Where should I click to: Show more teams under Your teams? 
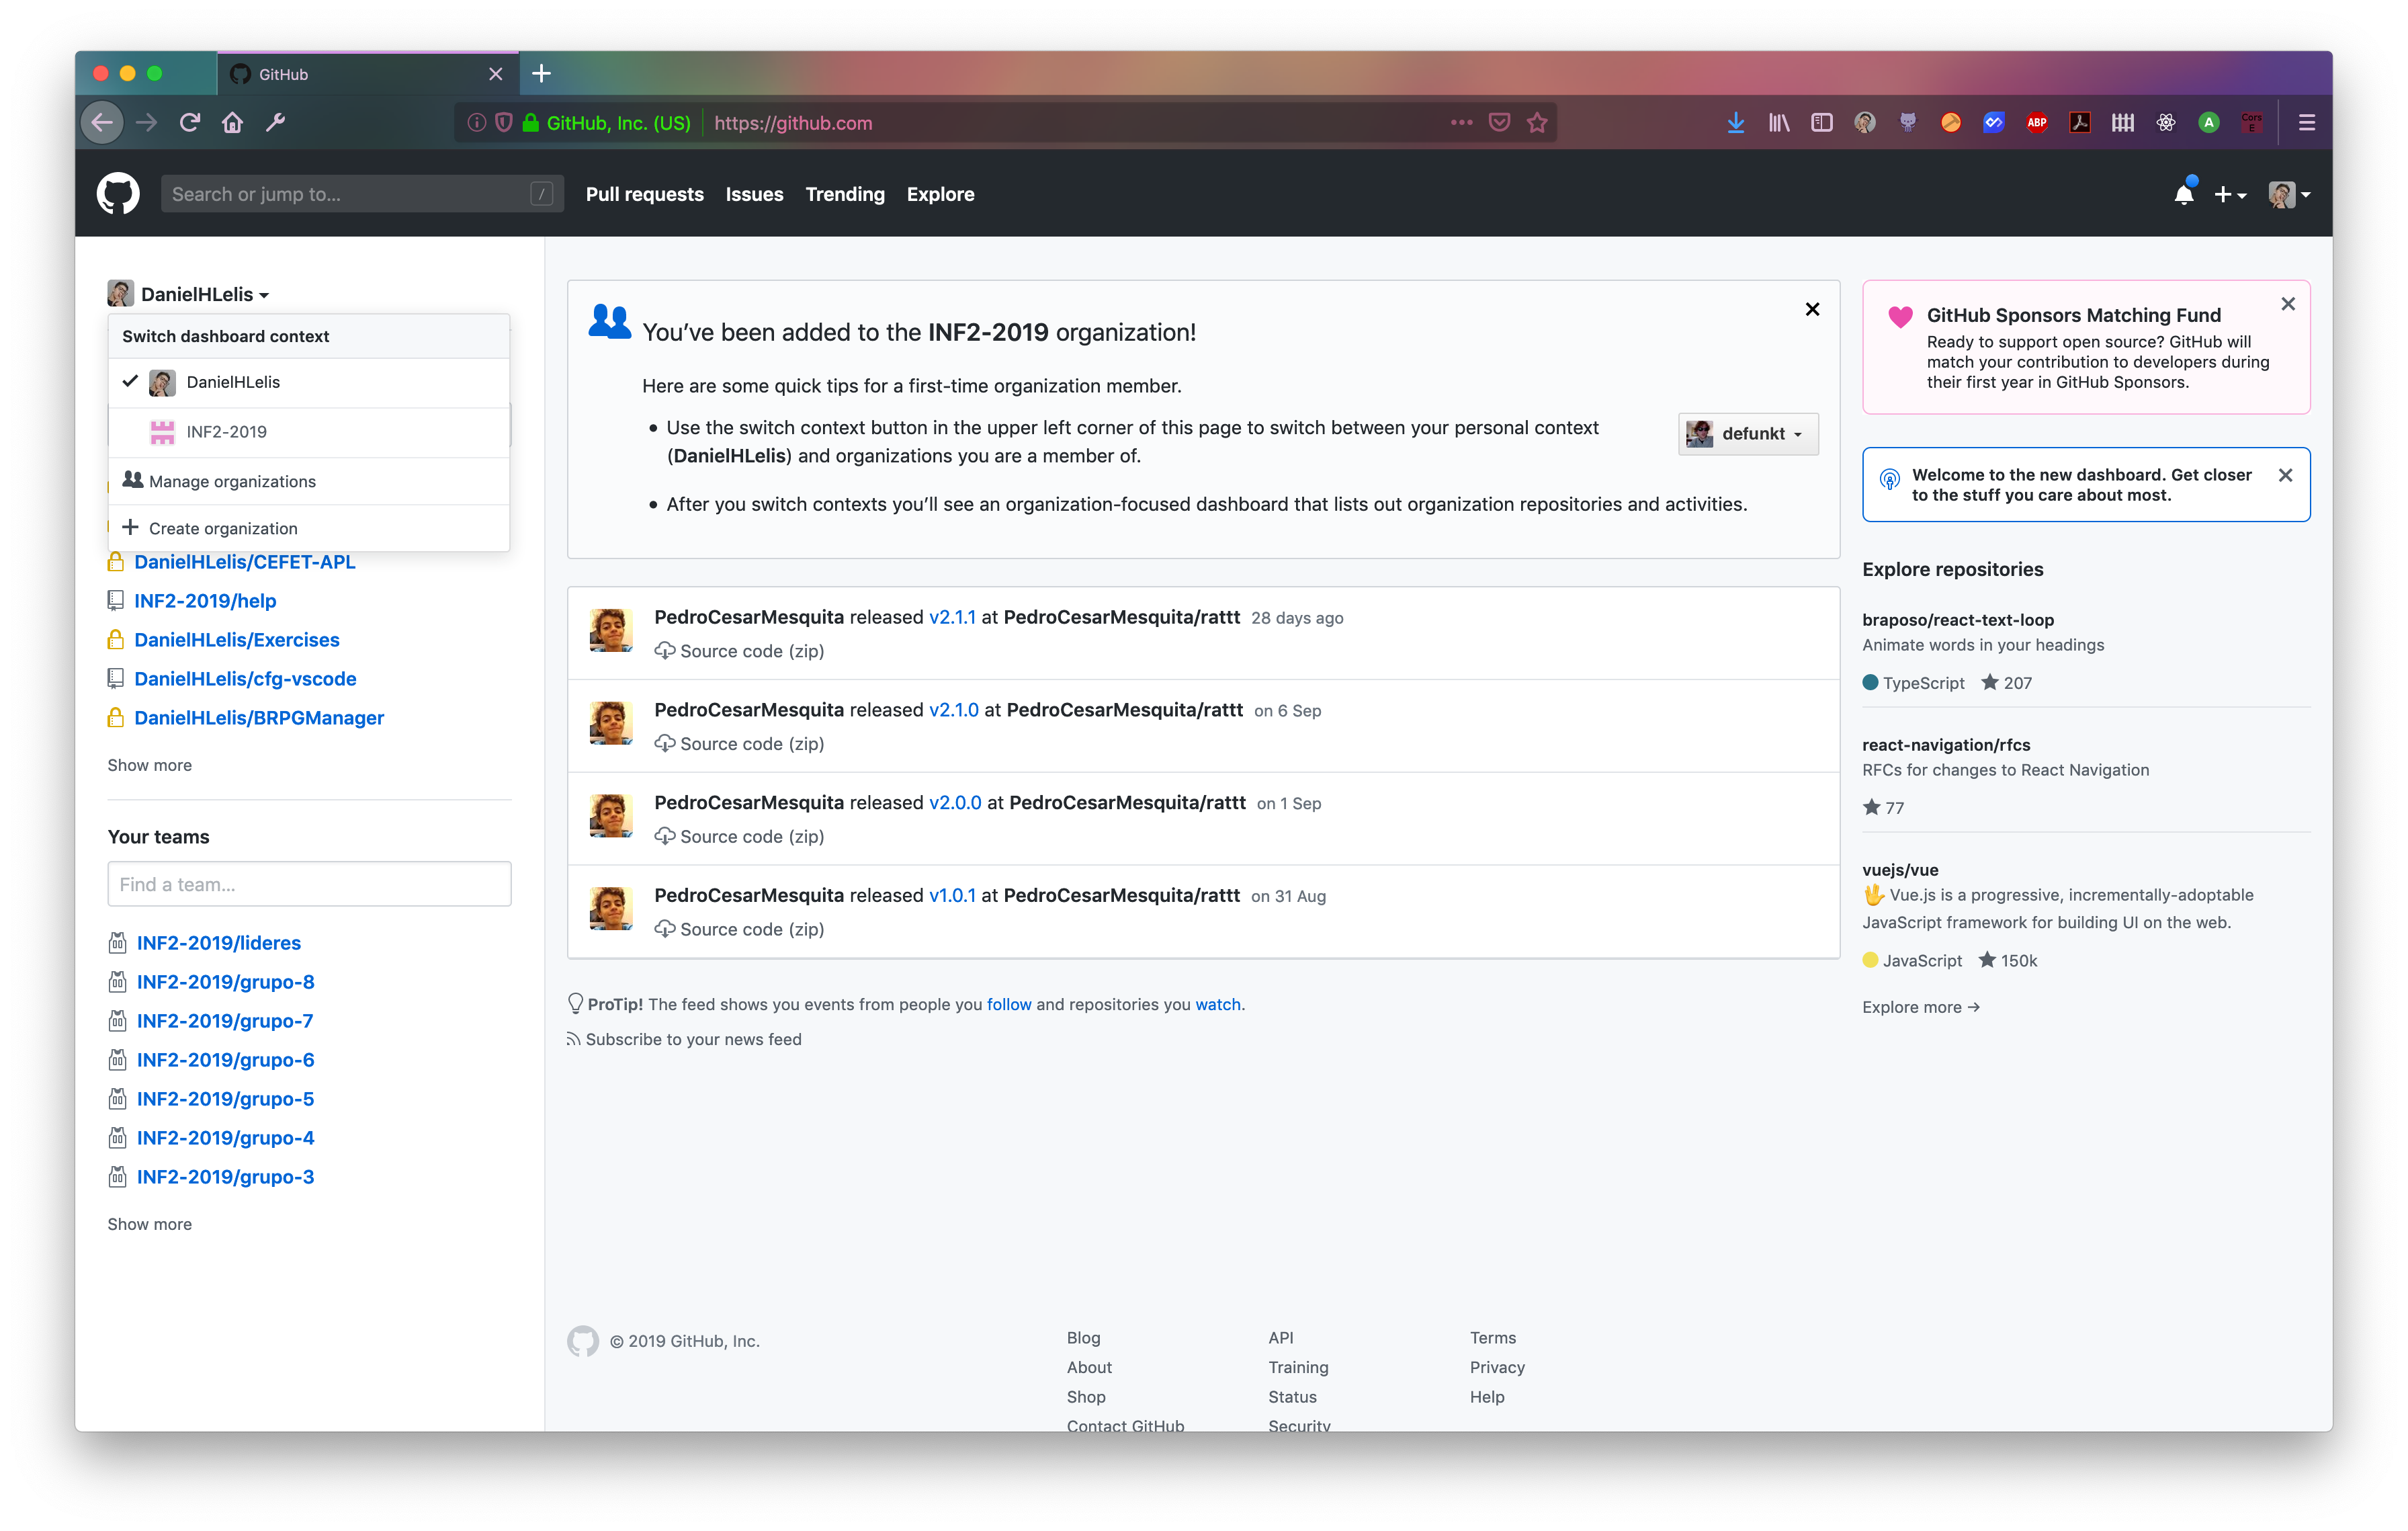tap(150, 1224)
